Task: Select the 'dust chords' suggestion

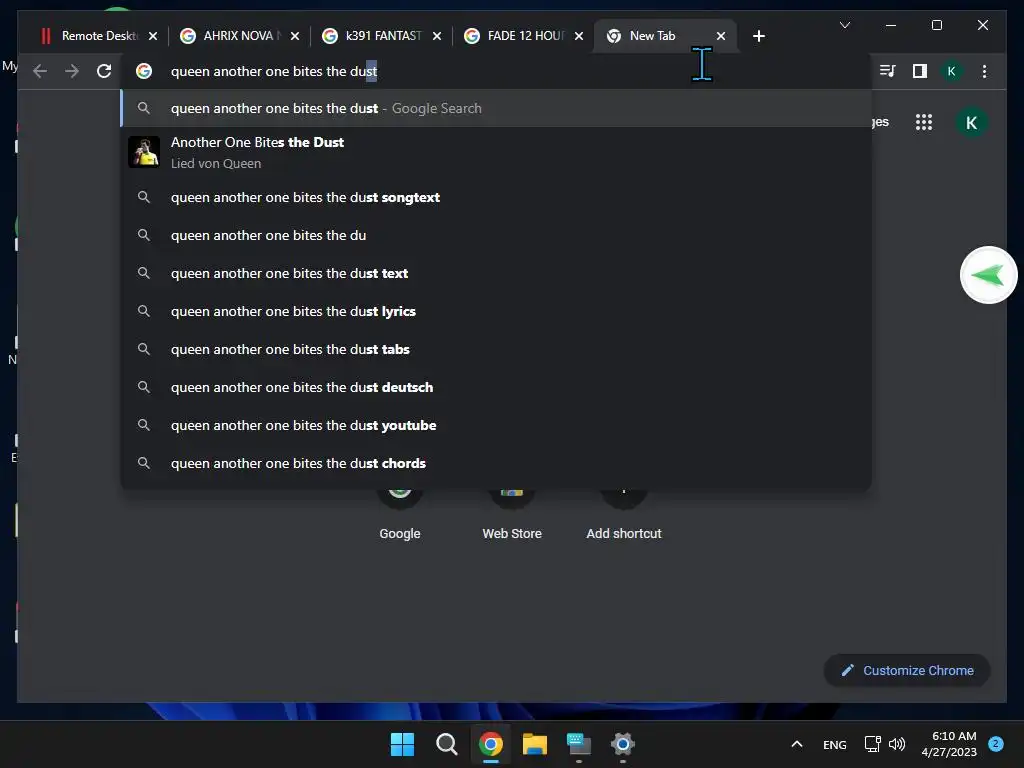Action: coord(496,463)
